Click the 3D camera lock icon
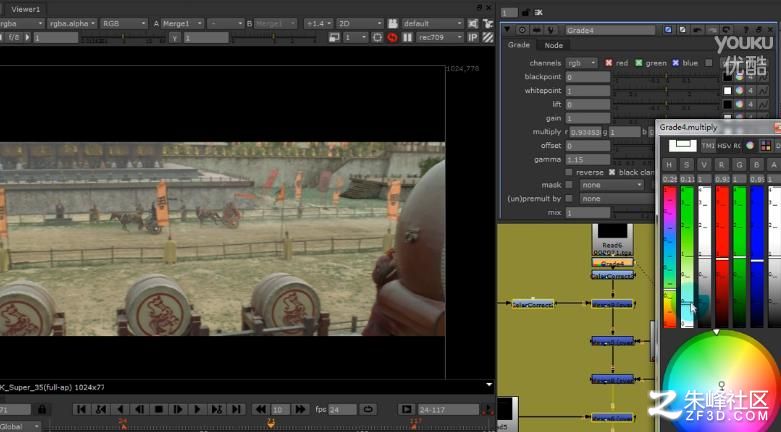The height and width of the screenshot is (432, 781). click(393, 23)
